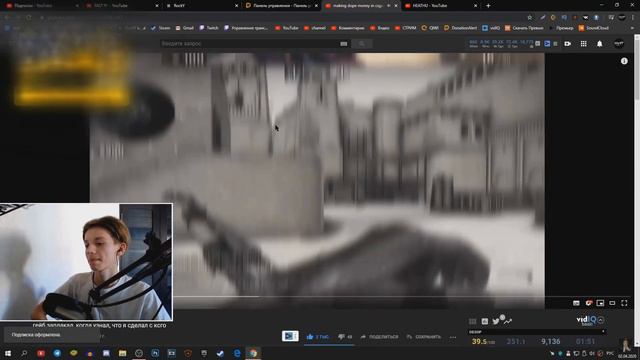640x360 pixels.
Task: Click the YouTube search magnifier button
Action: click(362, 44)
